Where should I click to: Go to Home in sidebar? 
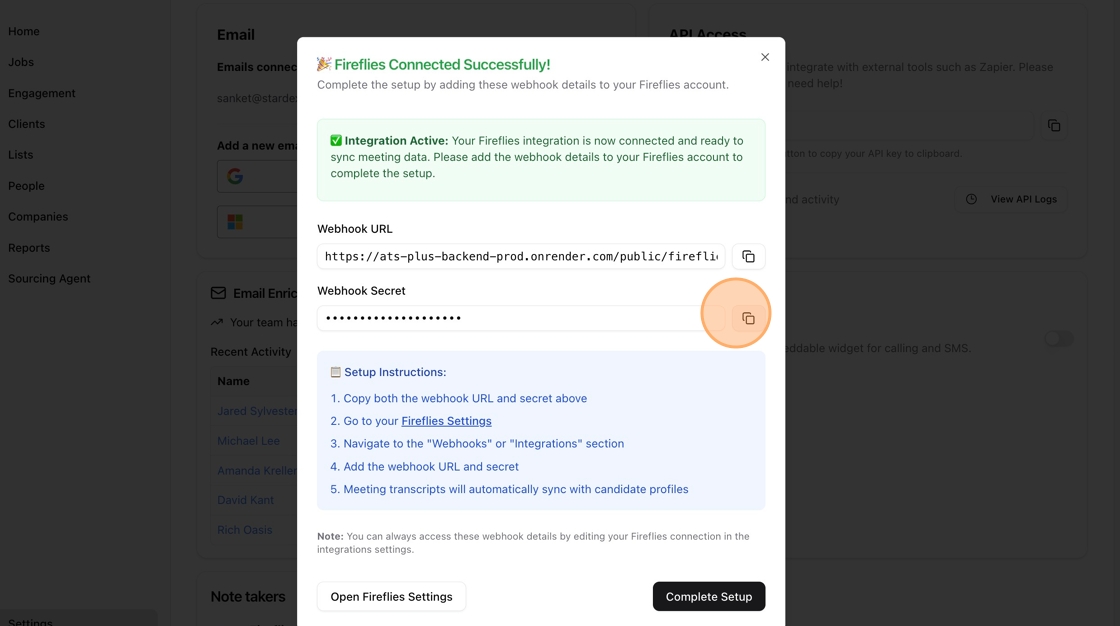coord(24,31)
